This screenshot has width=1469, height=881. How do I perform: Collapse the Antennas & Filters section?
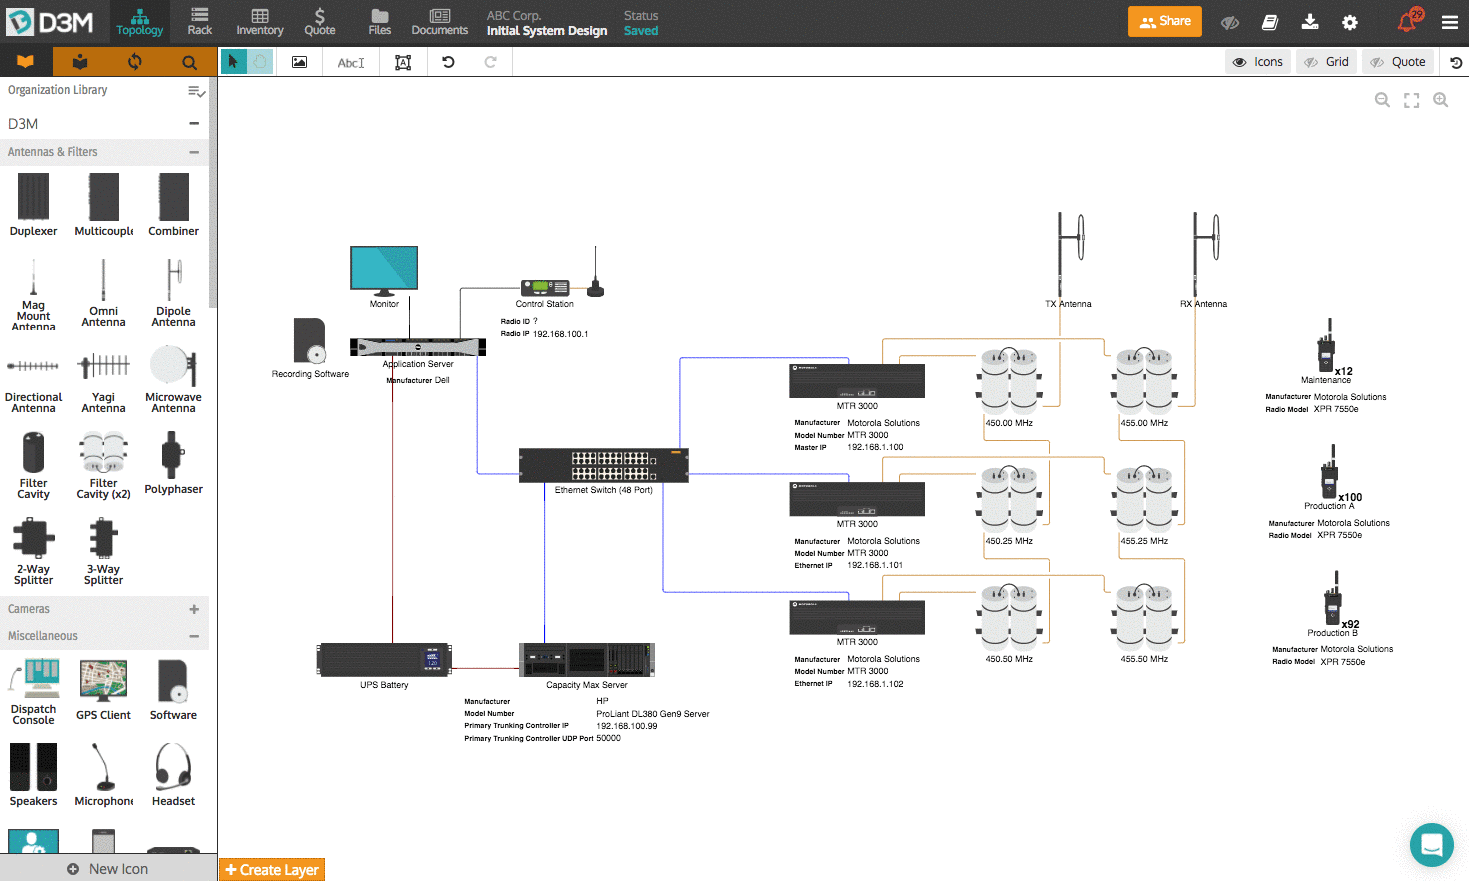pos(196,151)
